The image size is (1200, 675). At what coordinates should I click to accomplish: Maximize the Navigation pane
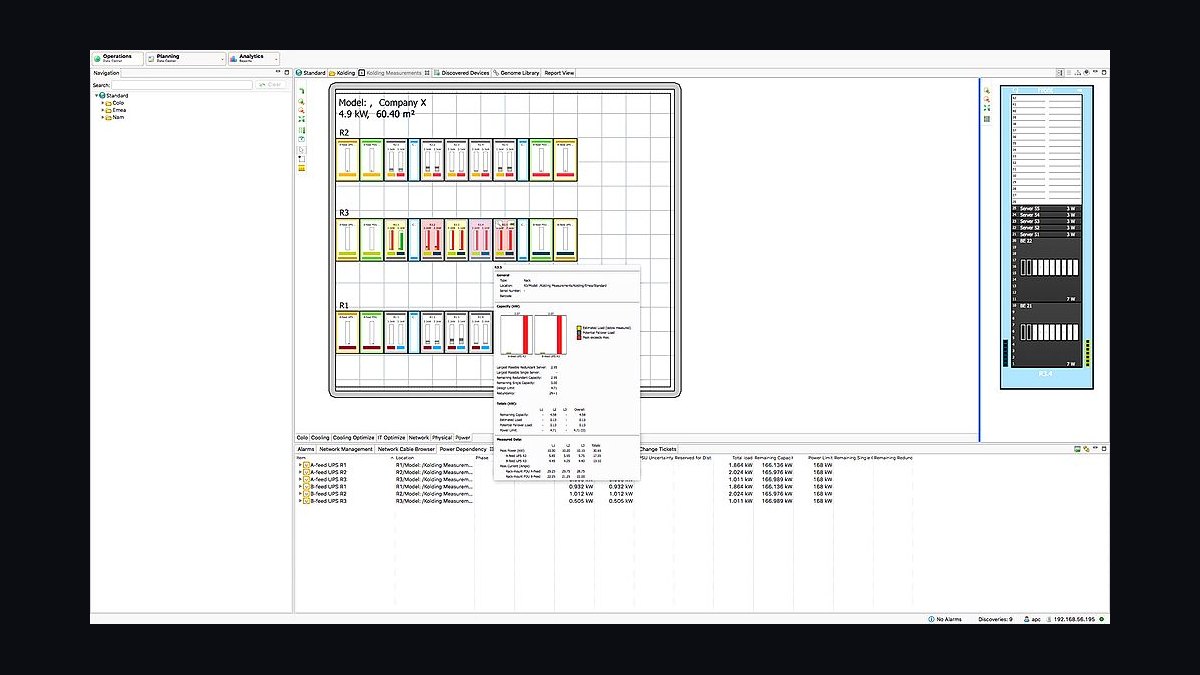(286, 73)
